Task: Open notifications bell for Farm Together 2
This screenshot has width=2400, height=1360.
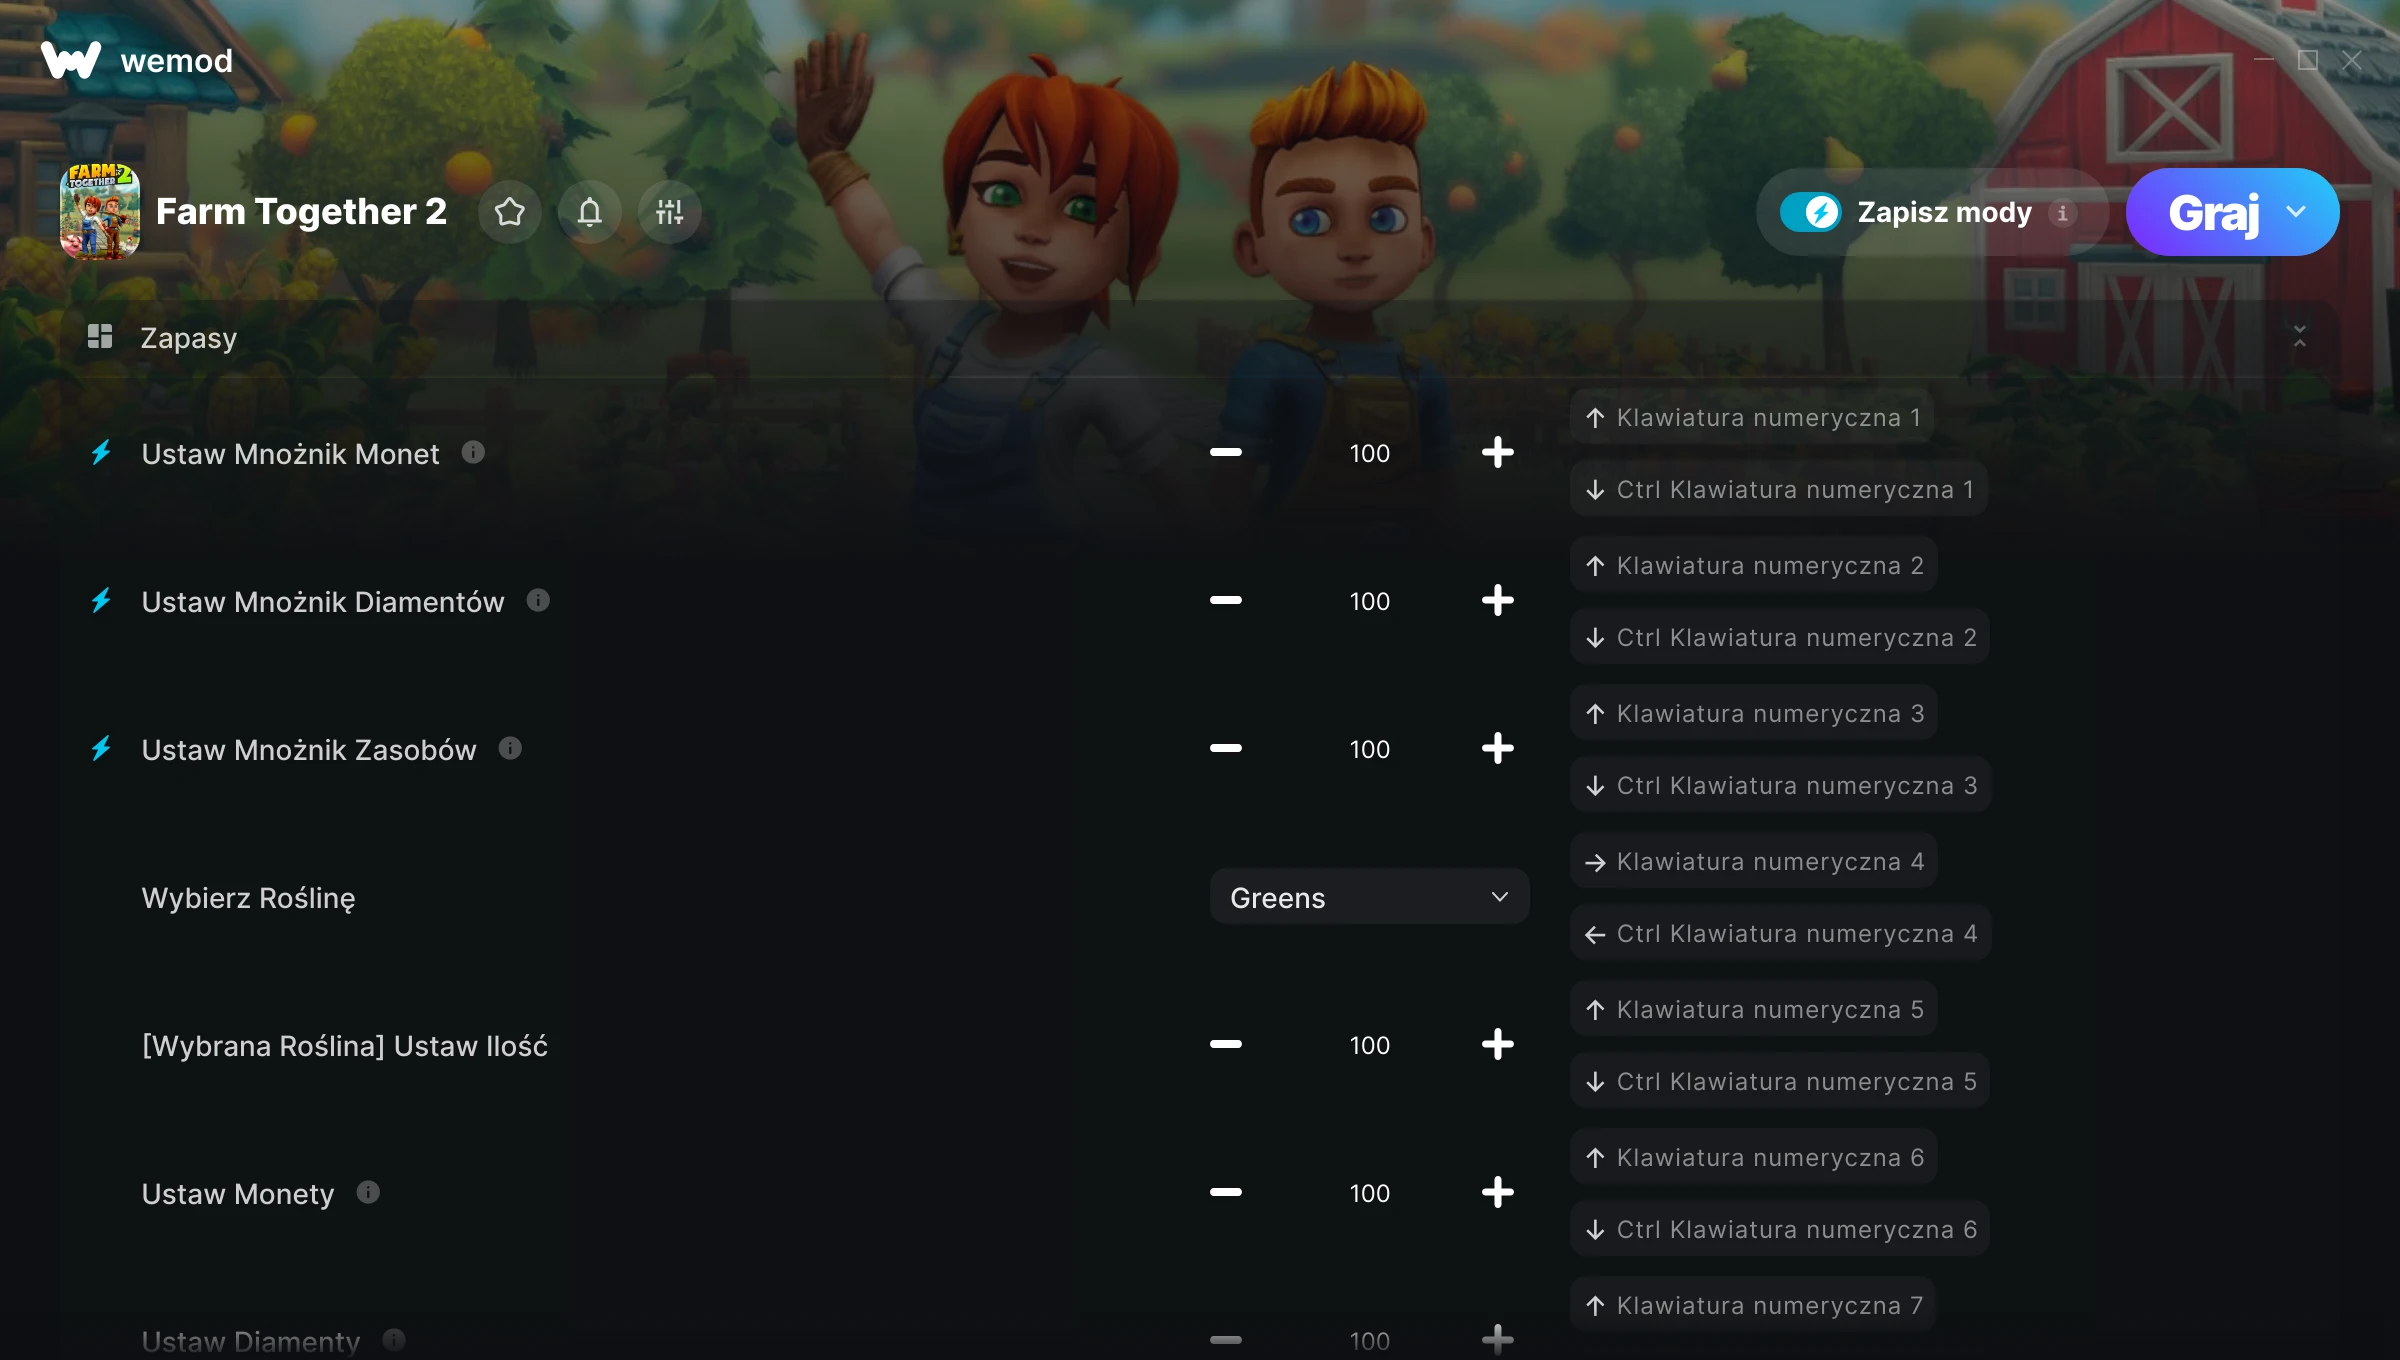Action: click(590, 212)
